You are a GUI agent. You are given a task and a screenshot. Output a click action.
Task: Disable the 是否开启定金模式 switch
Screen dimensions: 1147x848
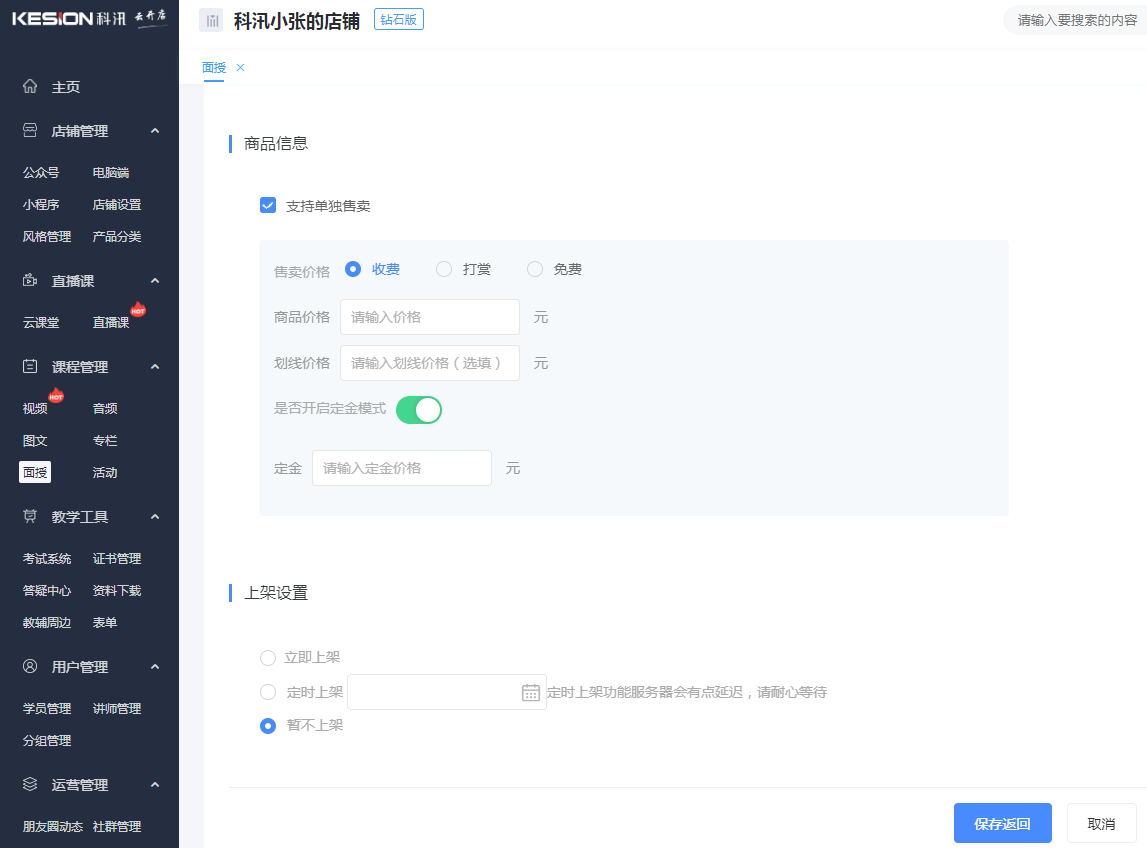(x=418, y=409)
